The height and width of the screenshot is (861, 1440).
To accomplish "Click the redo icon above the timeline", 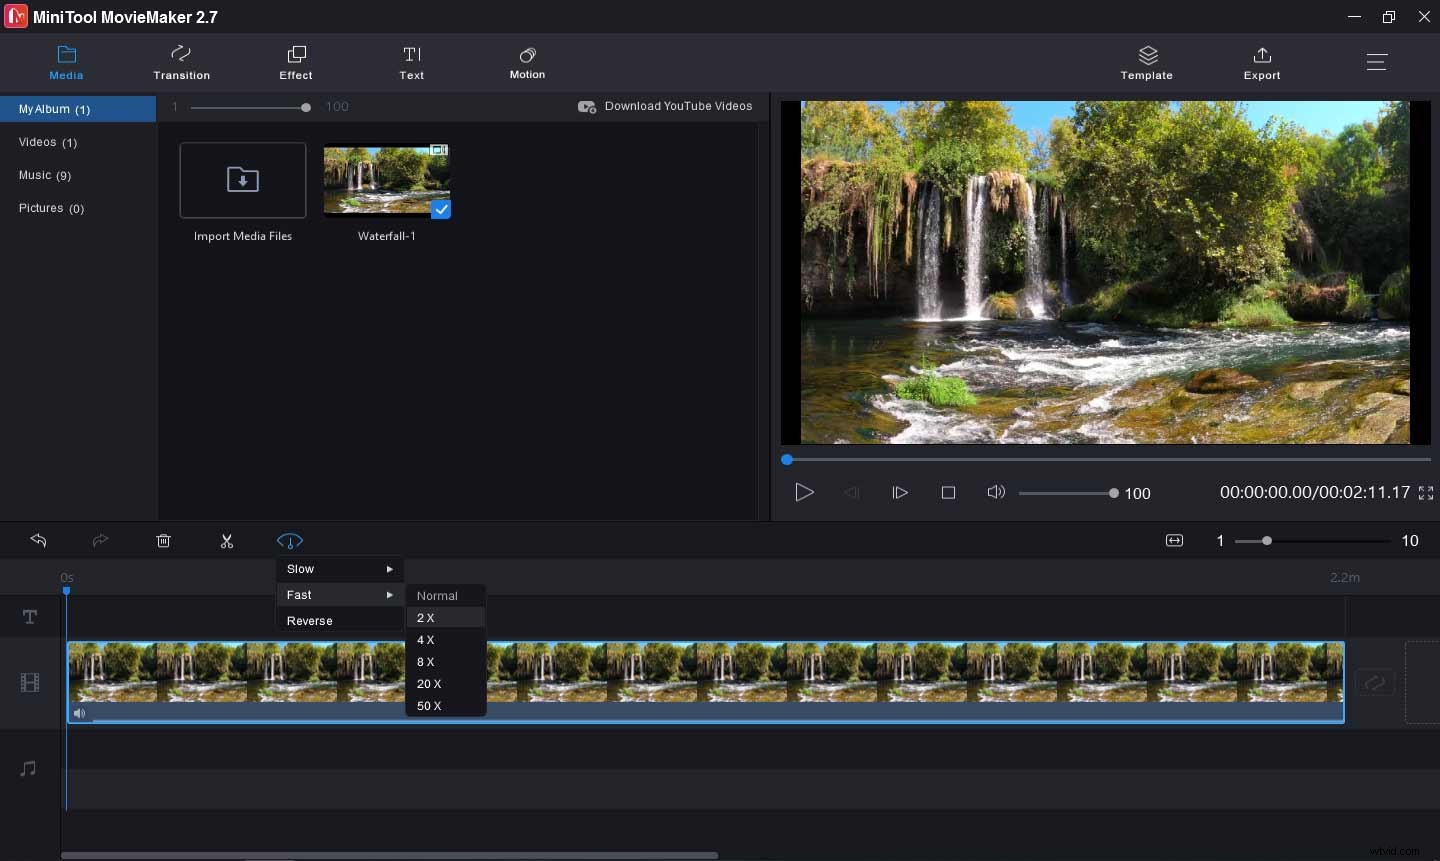I will coord(100,541).
